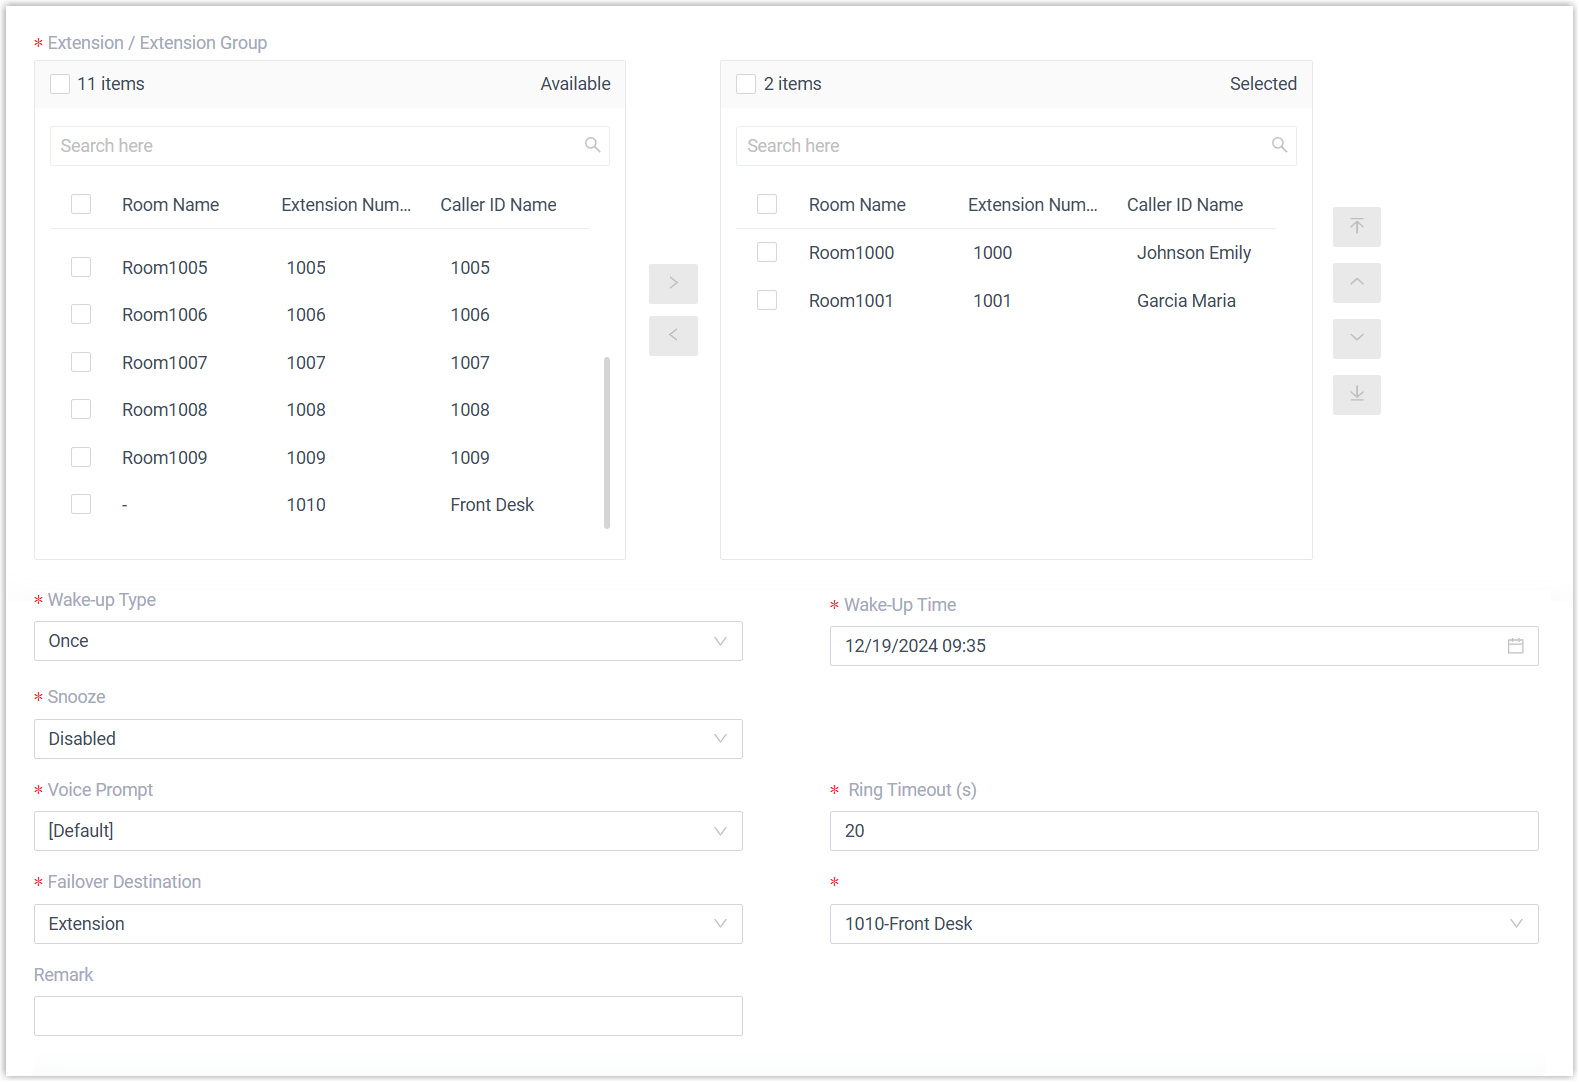The width and height of the screenshot is (1579, 1082).
Task: Expand the Failover Destination dropdown
Action: coord(388,924)
